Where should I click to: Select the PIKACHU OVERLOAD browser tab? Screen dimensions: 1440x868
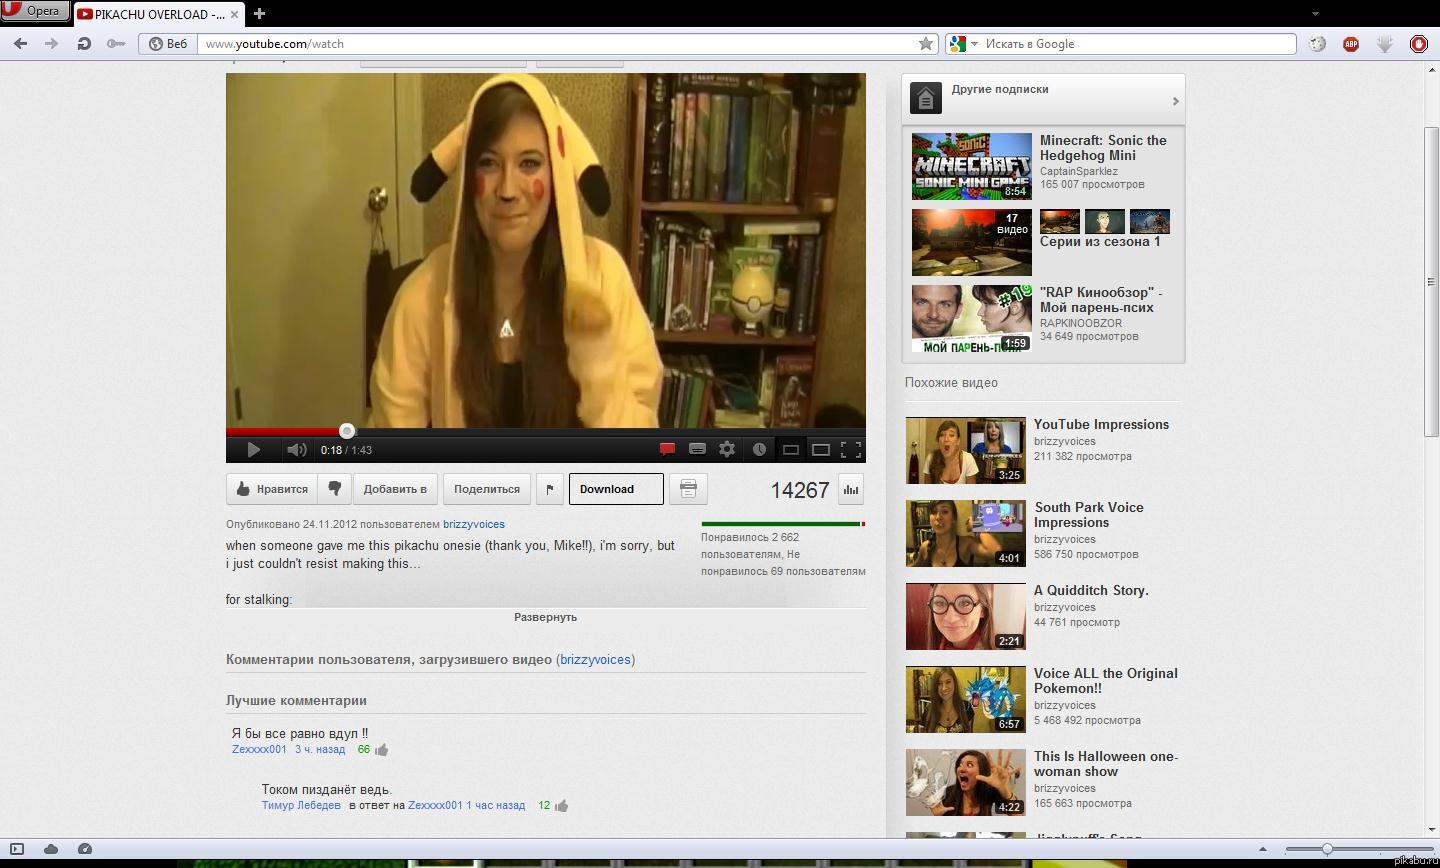155,14
